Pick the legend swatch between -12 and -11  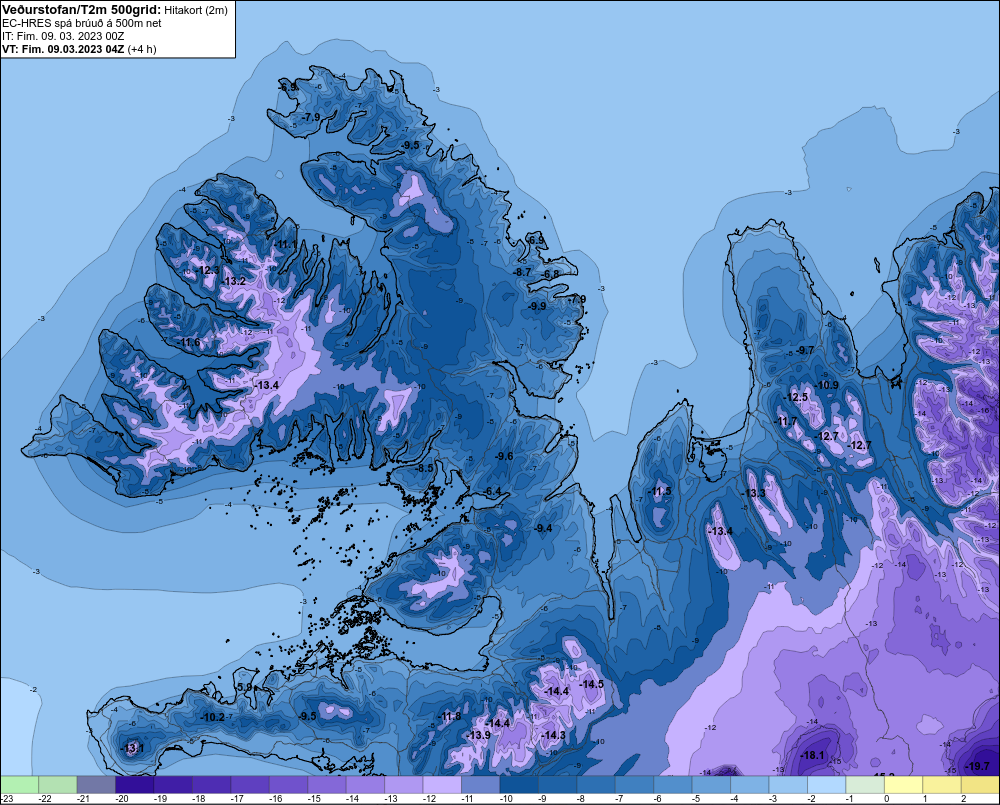coord(442,785)
